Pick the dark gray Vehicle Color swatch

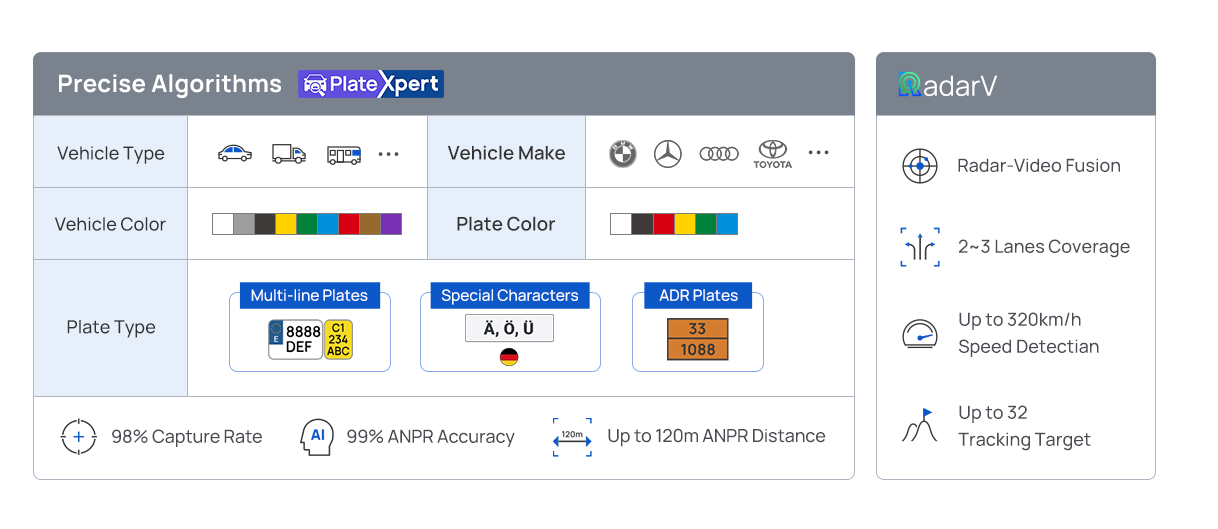(264, 224)
